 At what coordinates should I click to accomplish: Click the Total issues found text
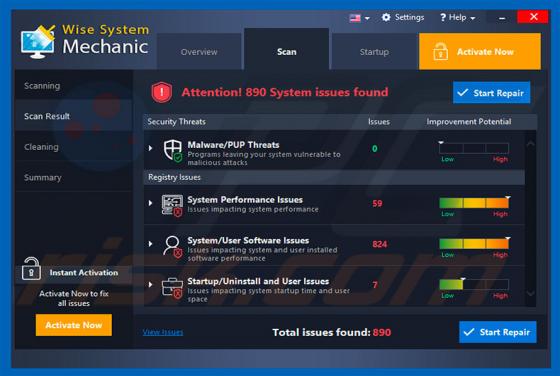(x=331, y=332)
